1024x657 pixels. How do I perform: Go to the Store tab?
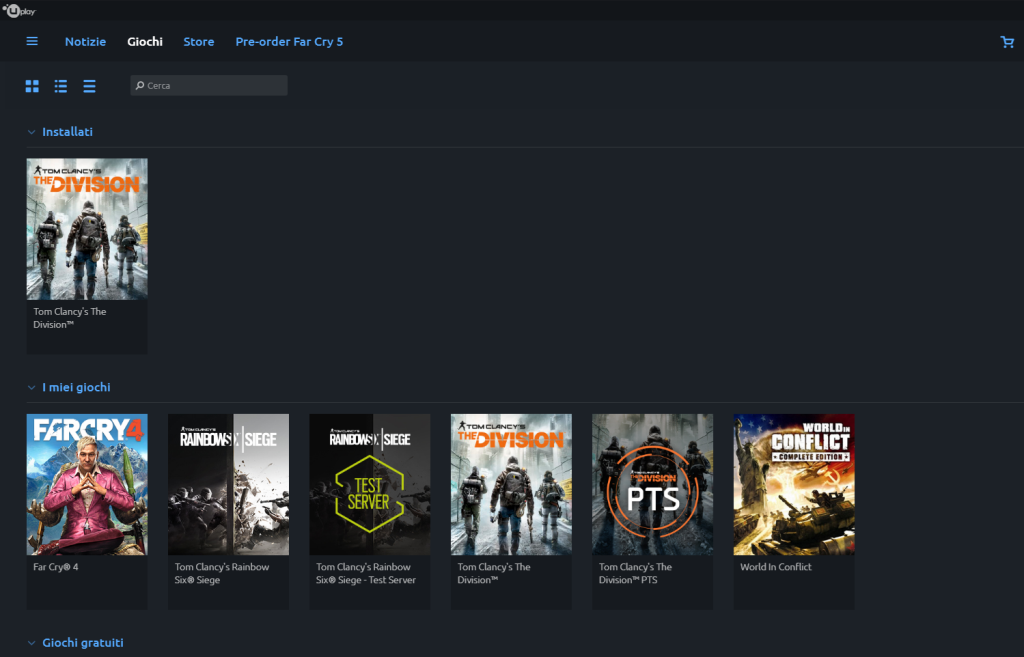(x=199, y=41)
